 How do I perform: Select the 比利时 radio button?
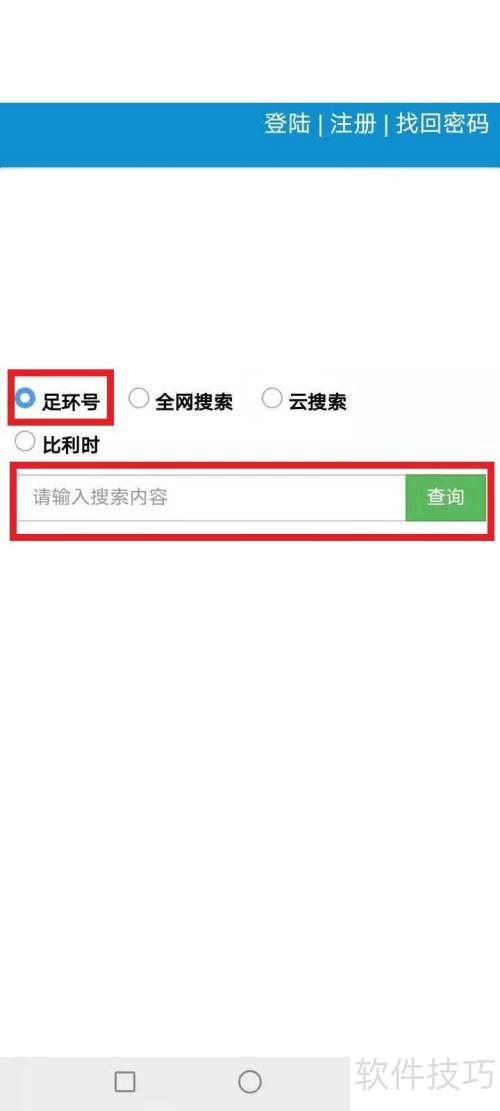(x=25, y=441)
